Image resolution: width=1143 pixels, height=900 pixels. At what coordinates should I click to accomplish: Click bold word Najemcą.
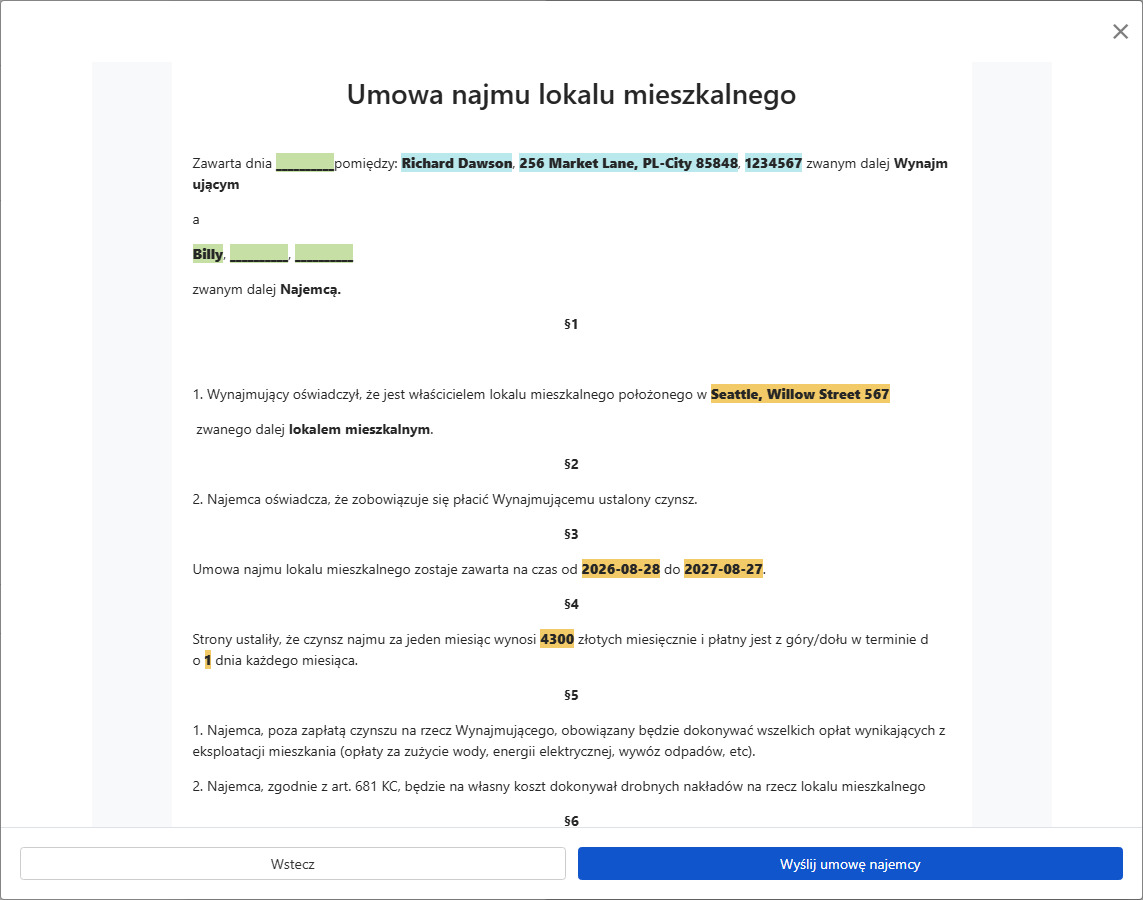point(311,289)
